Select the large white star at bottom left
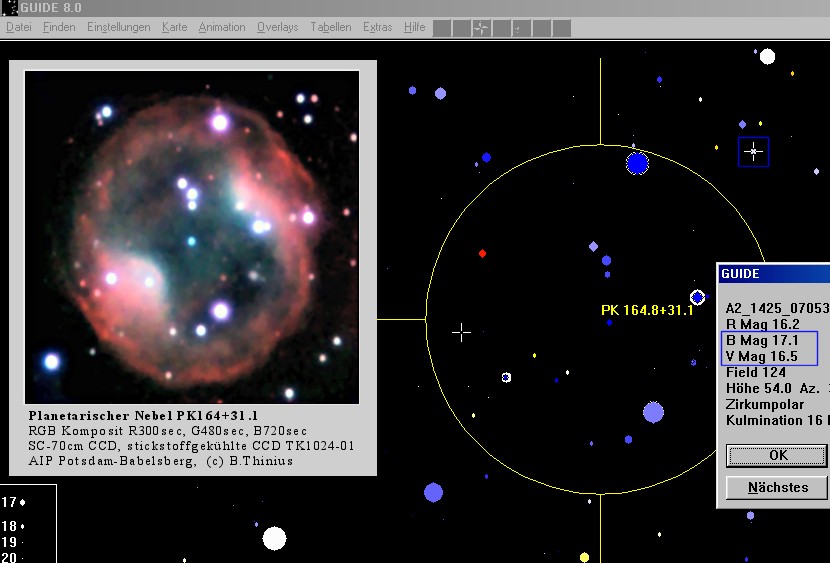830x563 pixels. coord(274,538)
